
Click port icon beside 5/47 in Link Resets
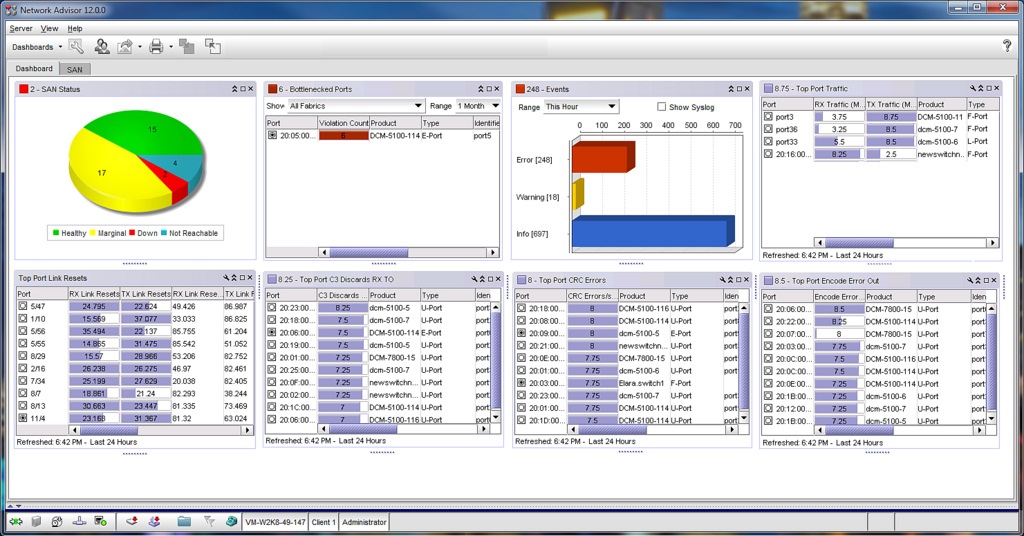pyautogui.click(x=23, y=306)
